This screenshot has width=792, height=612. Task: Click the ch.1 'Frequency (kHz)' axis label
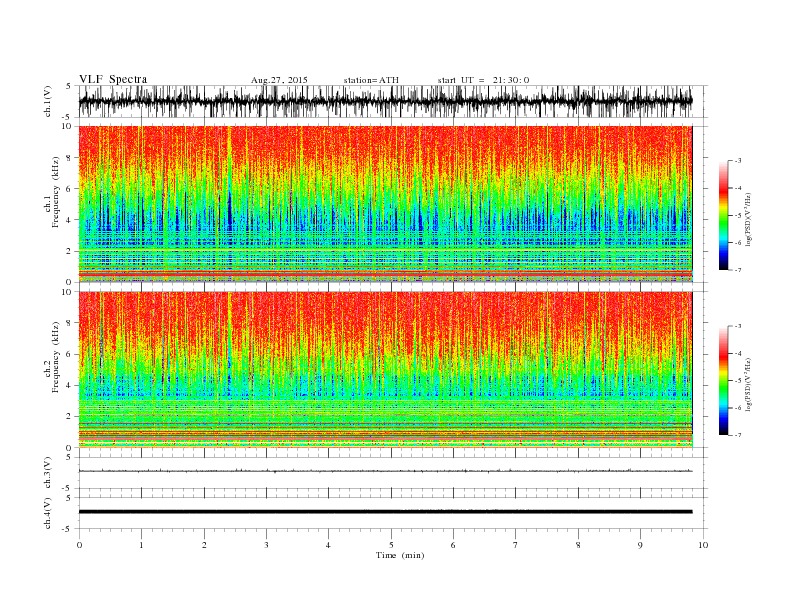click(56, 192)
